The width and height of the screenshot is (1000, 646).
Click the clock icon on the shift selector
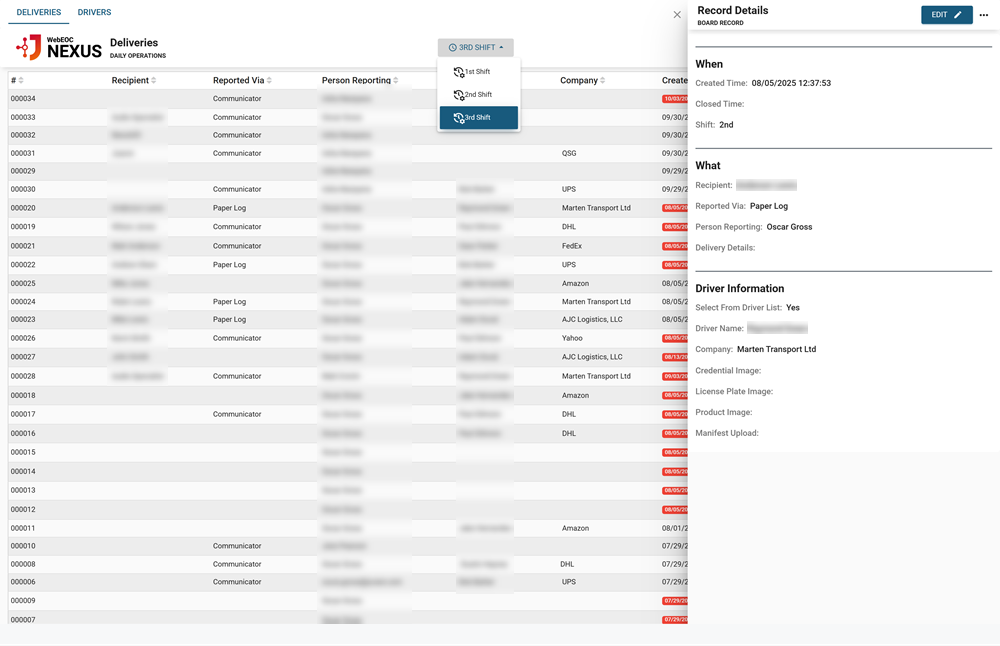coord(452,47)
